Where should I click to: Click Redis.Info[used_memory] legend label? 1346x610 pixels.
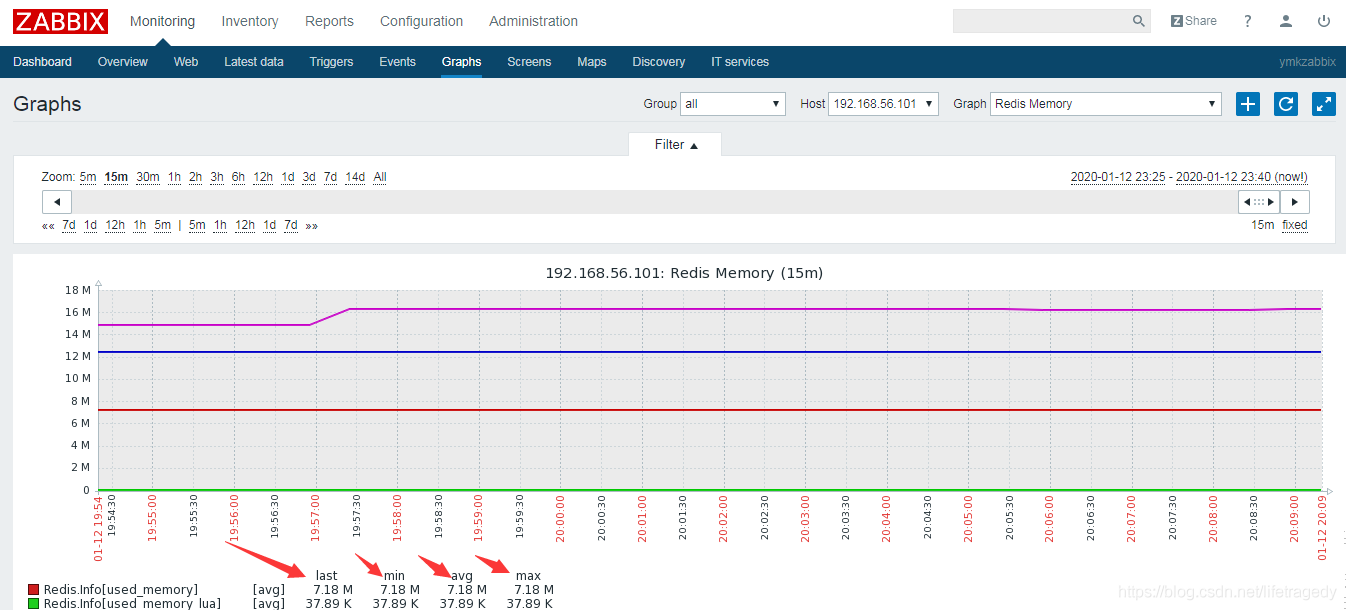(x=121, y=590)
